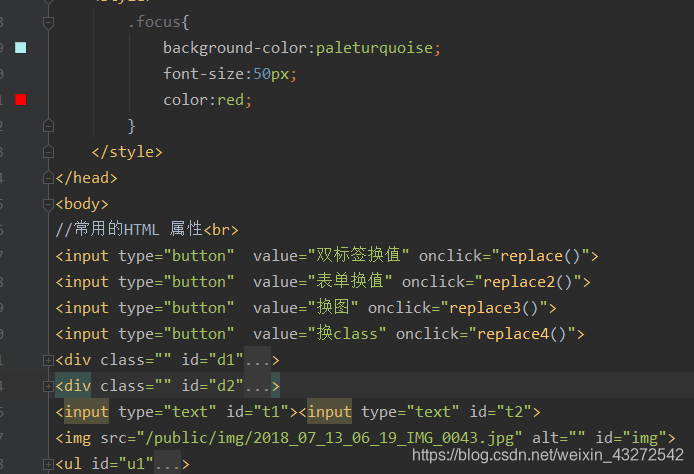Click the value "换class" string

(347, 334)
